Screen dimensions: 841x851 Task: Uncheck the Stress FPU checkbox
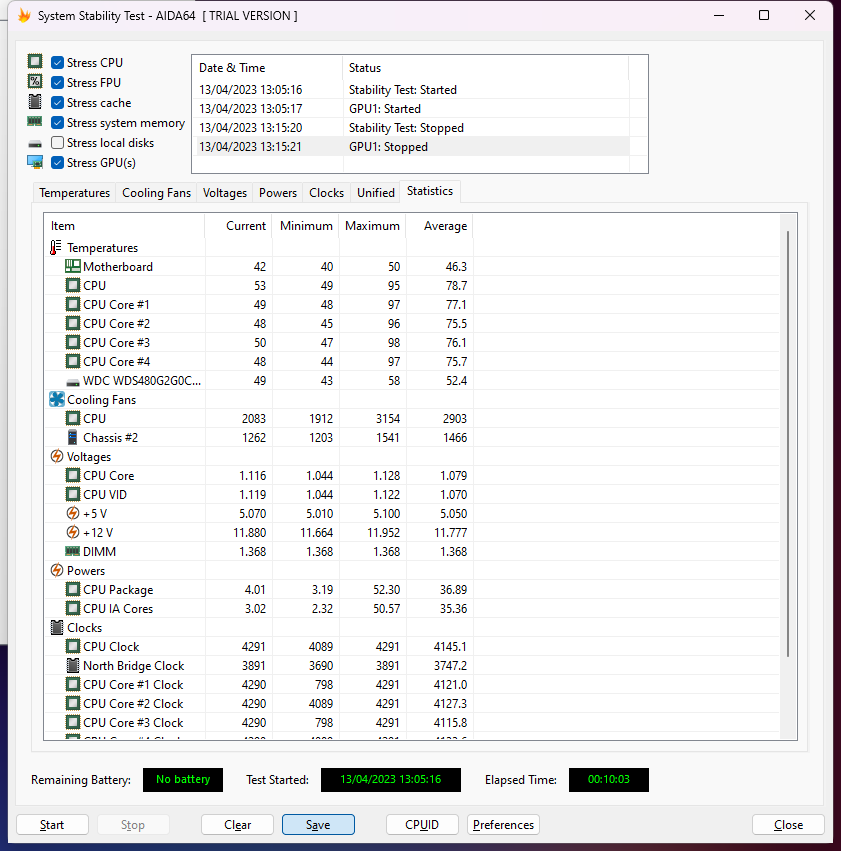click(58, 82)
